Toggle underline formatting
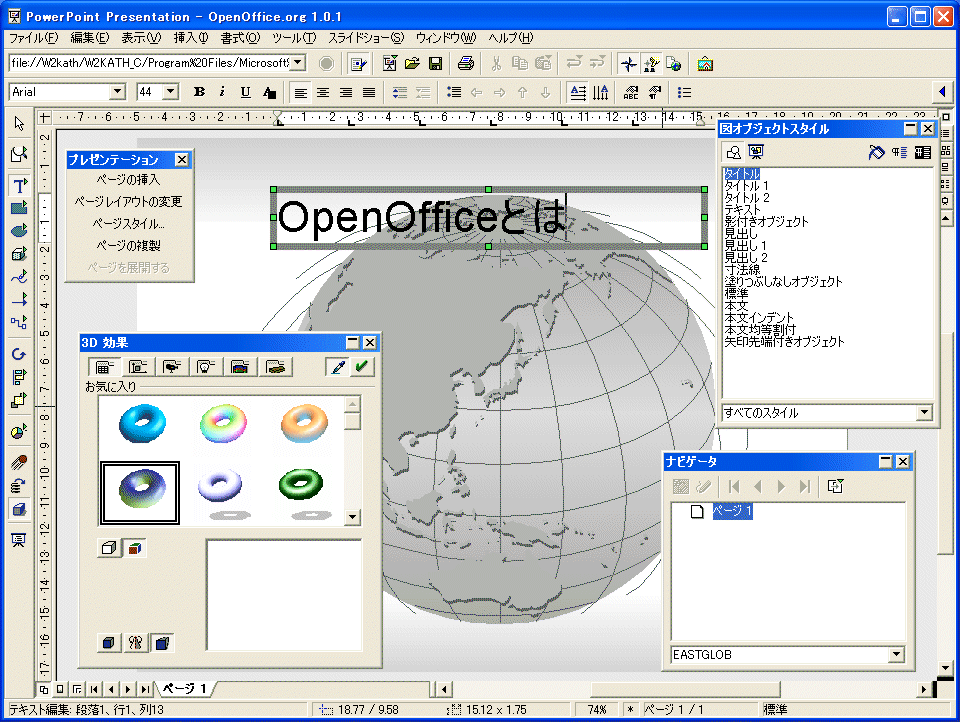This screenshot has width=960, height=722. [245, 92]
